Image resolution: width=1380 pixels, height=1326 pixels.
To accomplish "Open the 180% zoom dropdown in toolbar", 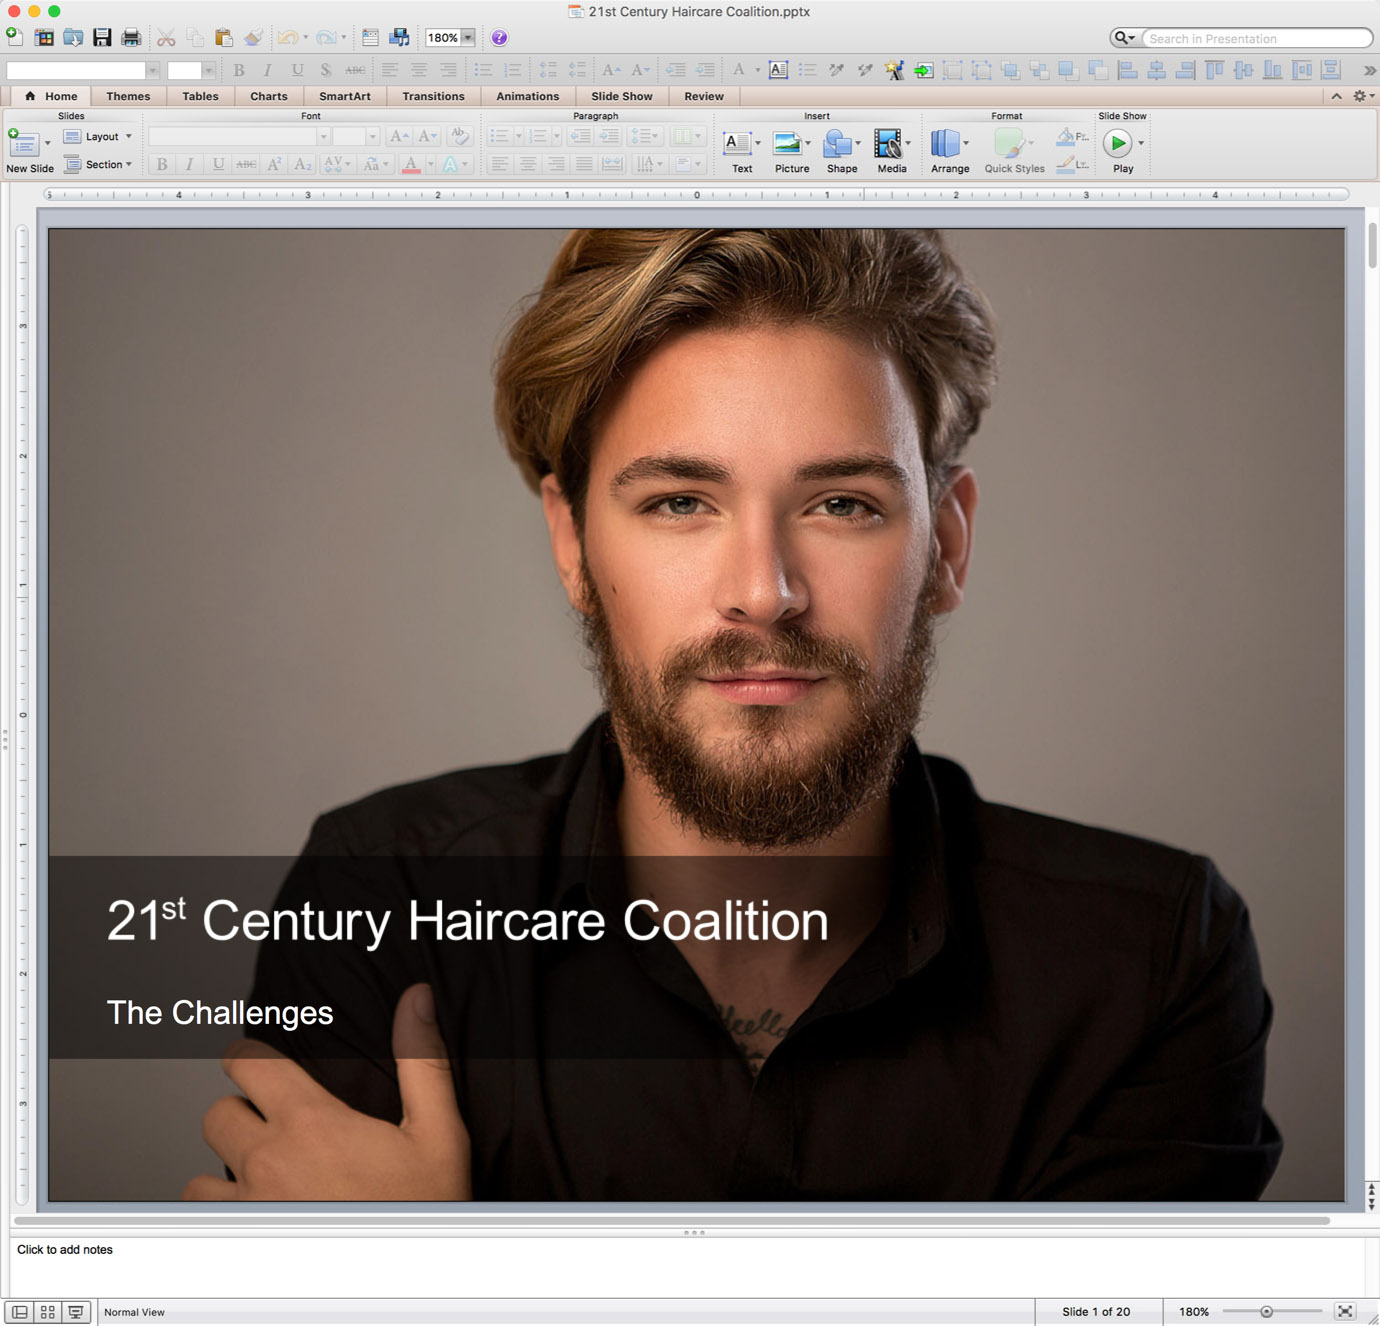I will (467, 38).
